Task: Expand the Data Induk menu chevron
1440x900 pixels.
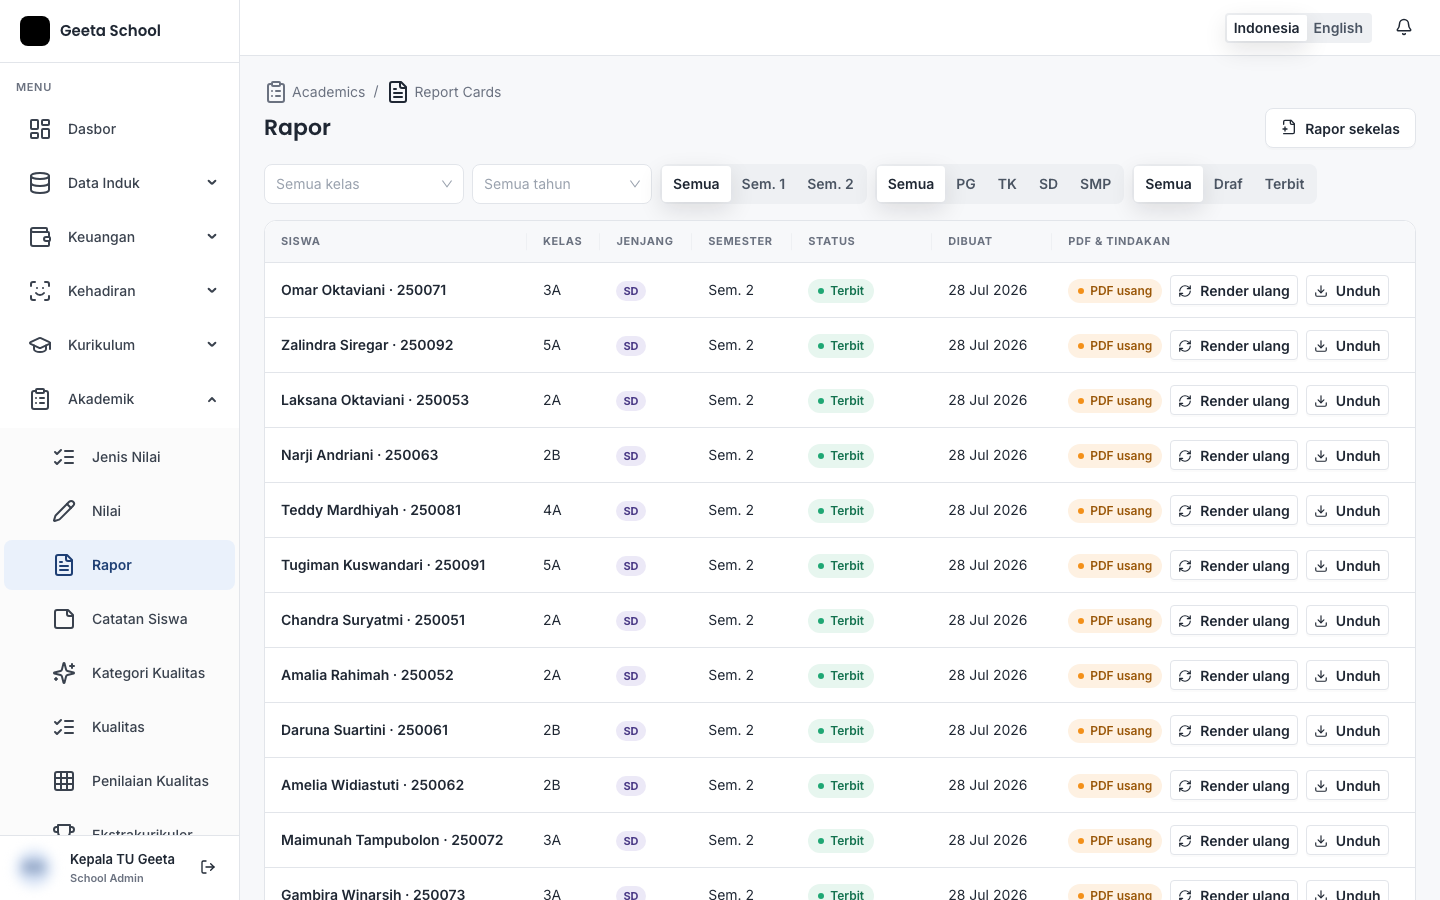Action: pos(212,183)
